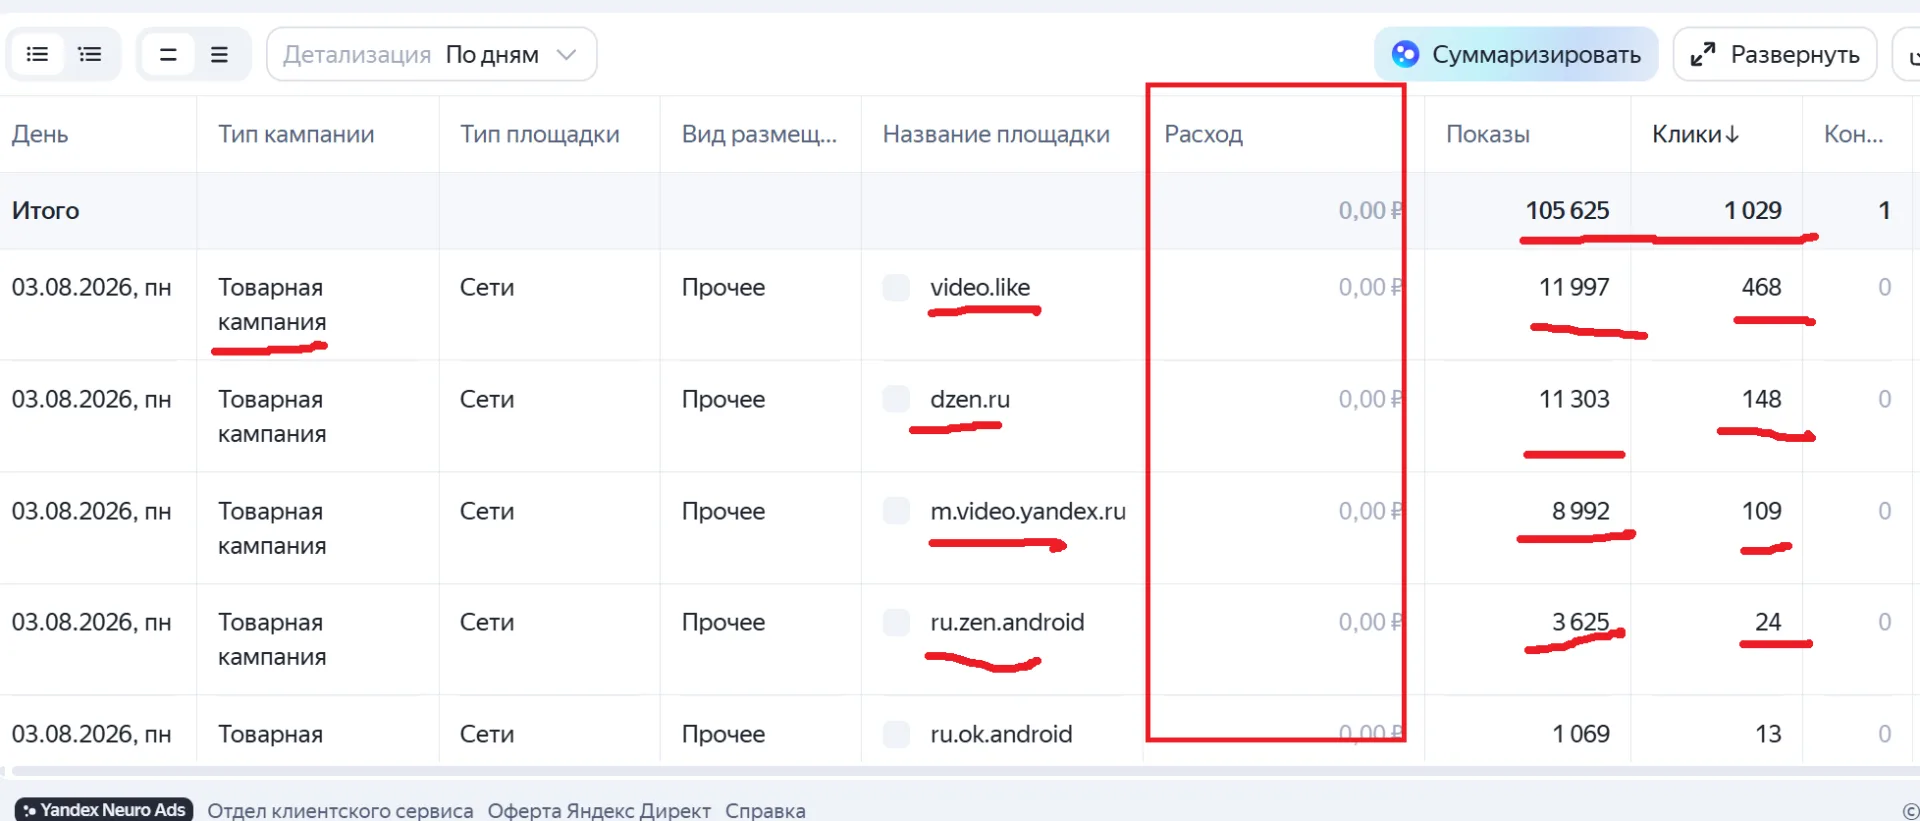Click the Итого row label
1920x821 pixels.
tap(46, 210)
